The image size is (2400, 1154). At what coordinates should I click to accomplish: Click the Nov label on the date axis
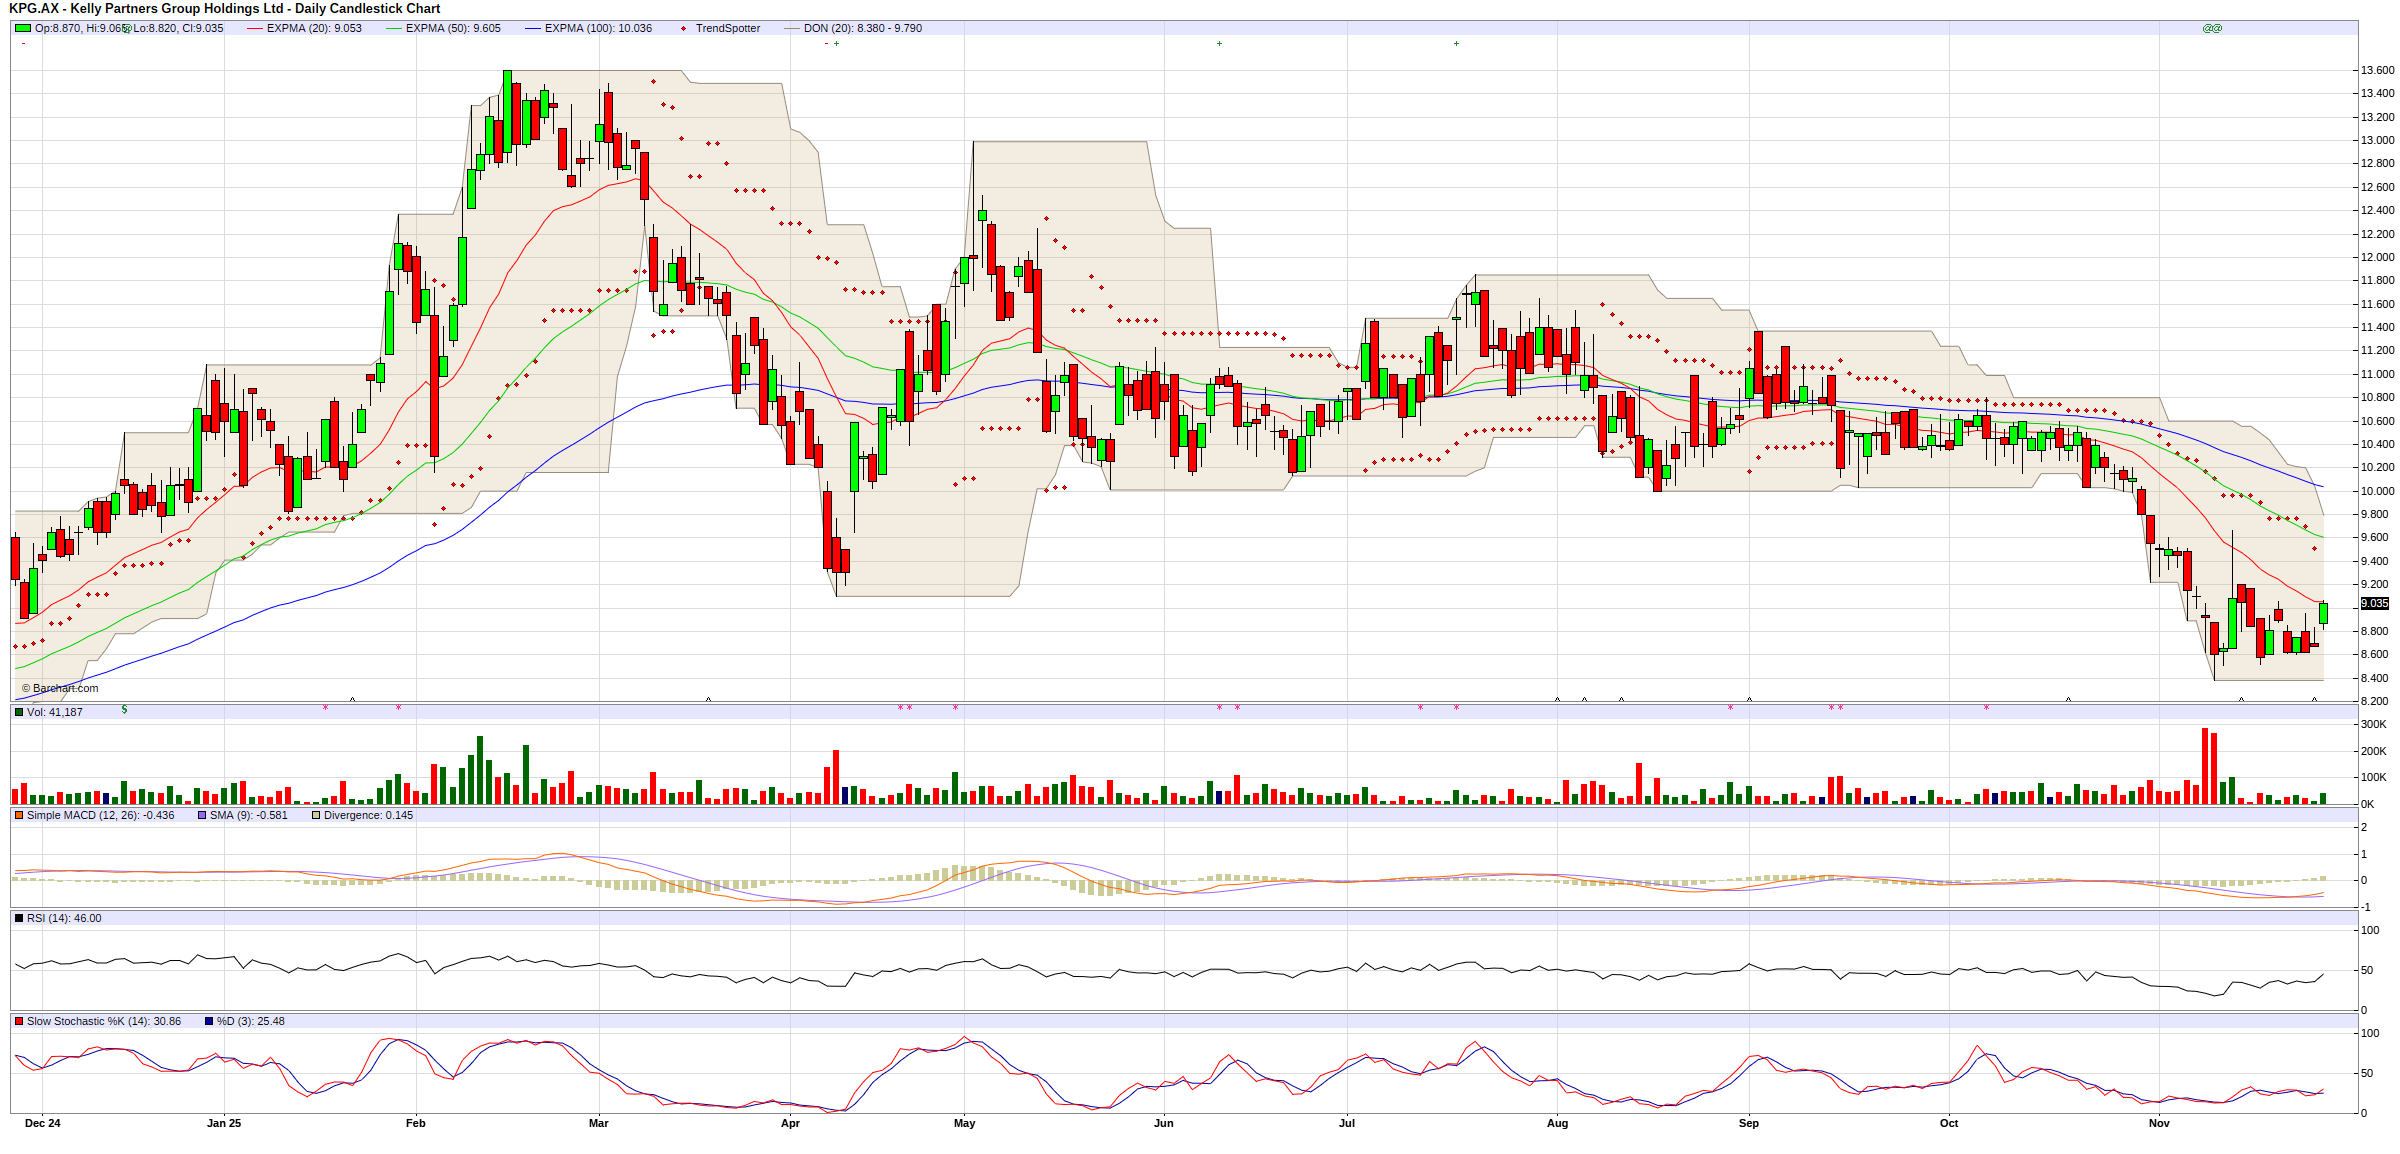pos(2159,1123)
